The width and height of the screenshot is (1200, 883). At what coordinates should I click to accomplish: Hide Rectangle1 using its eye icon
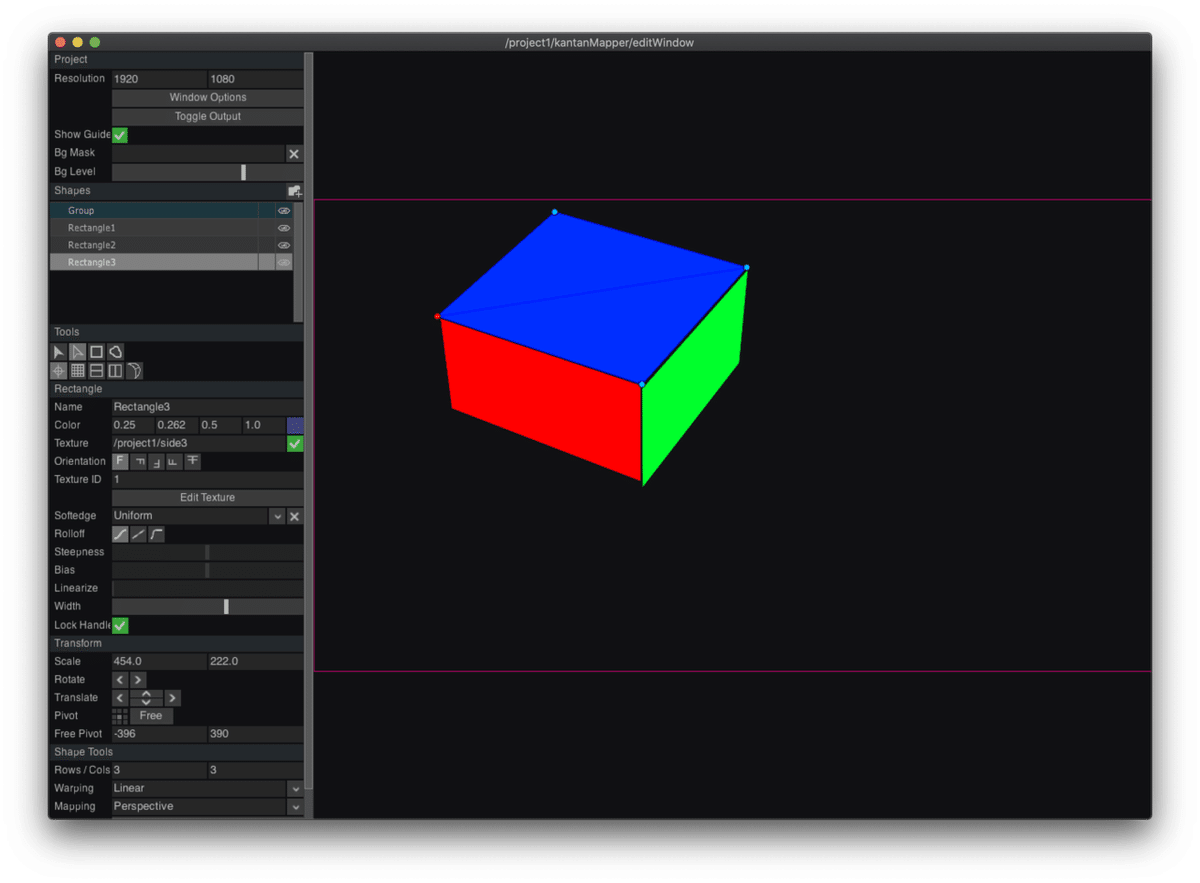pos(284,228)
